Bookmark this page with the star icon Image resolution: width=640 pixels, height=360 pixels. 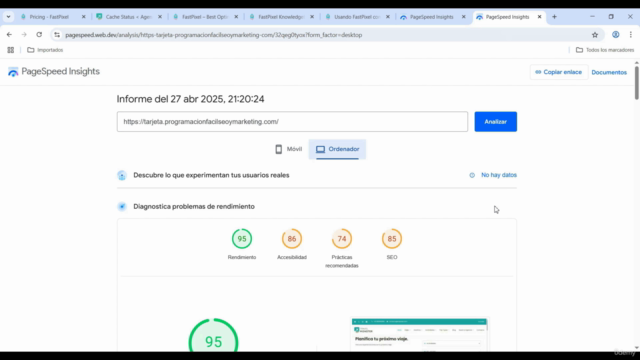coord(595,35)
